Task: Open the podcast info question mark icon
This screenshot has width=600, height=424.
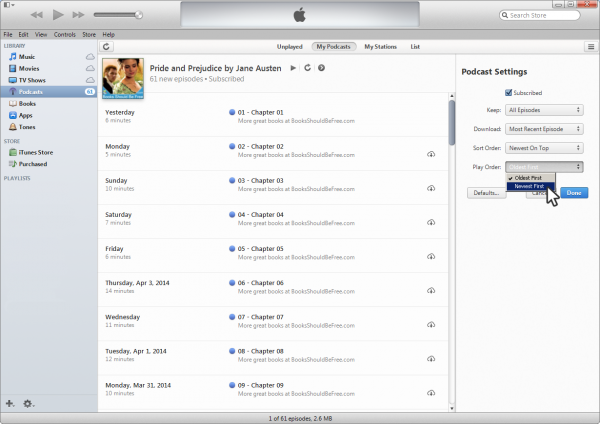Action: [x=321, y=67]
